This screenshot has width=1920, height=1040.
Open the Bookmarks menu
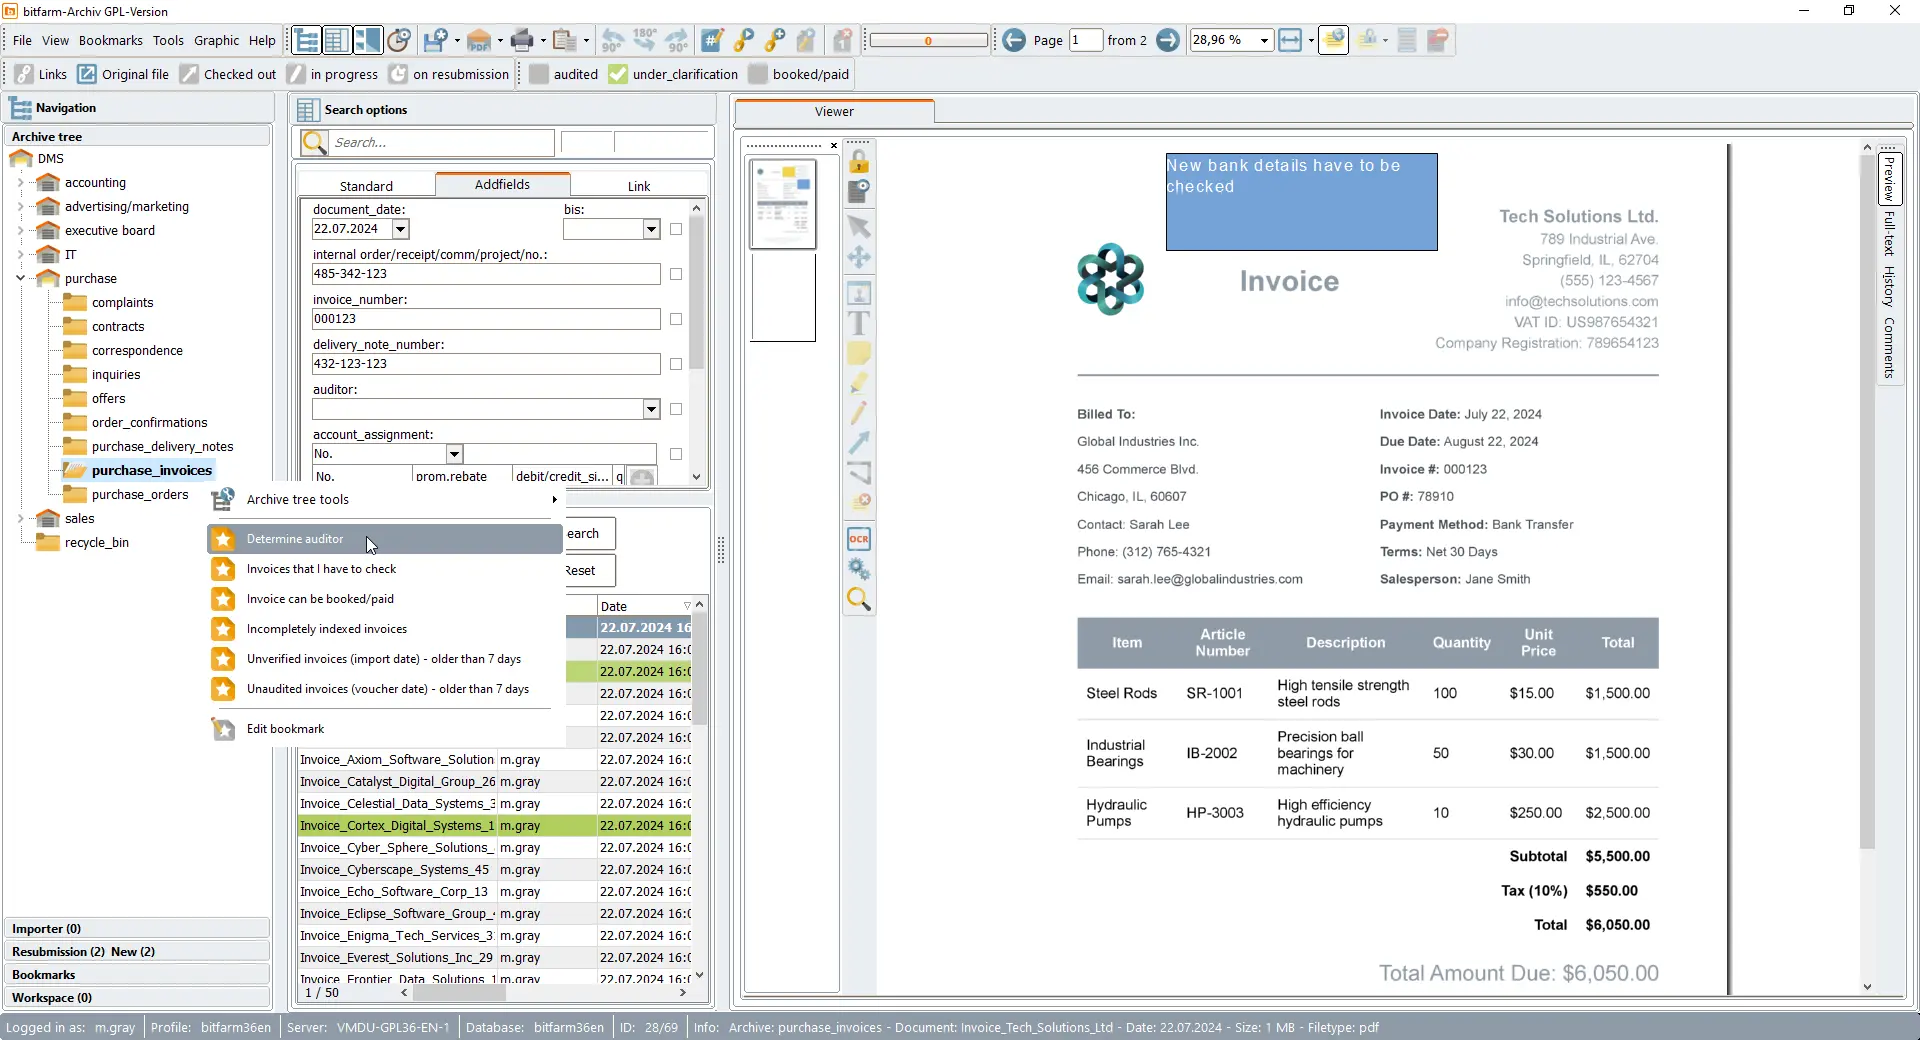tap(110, 40)
